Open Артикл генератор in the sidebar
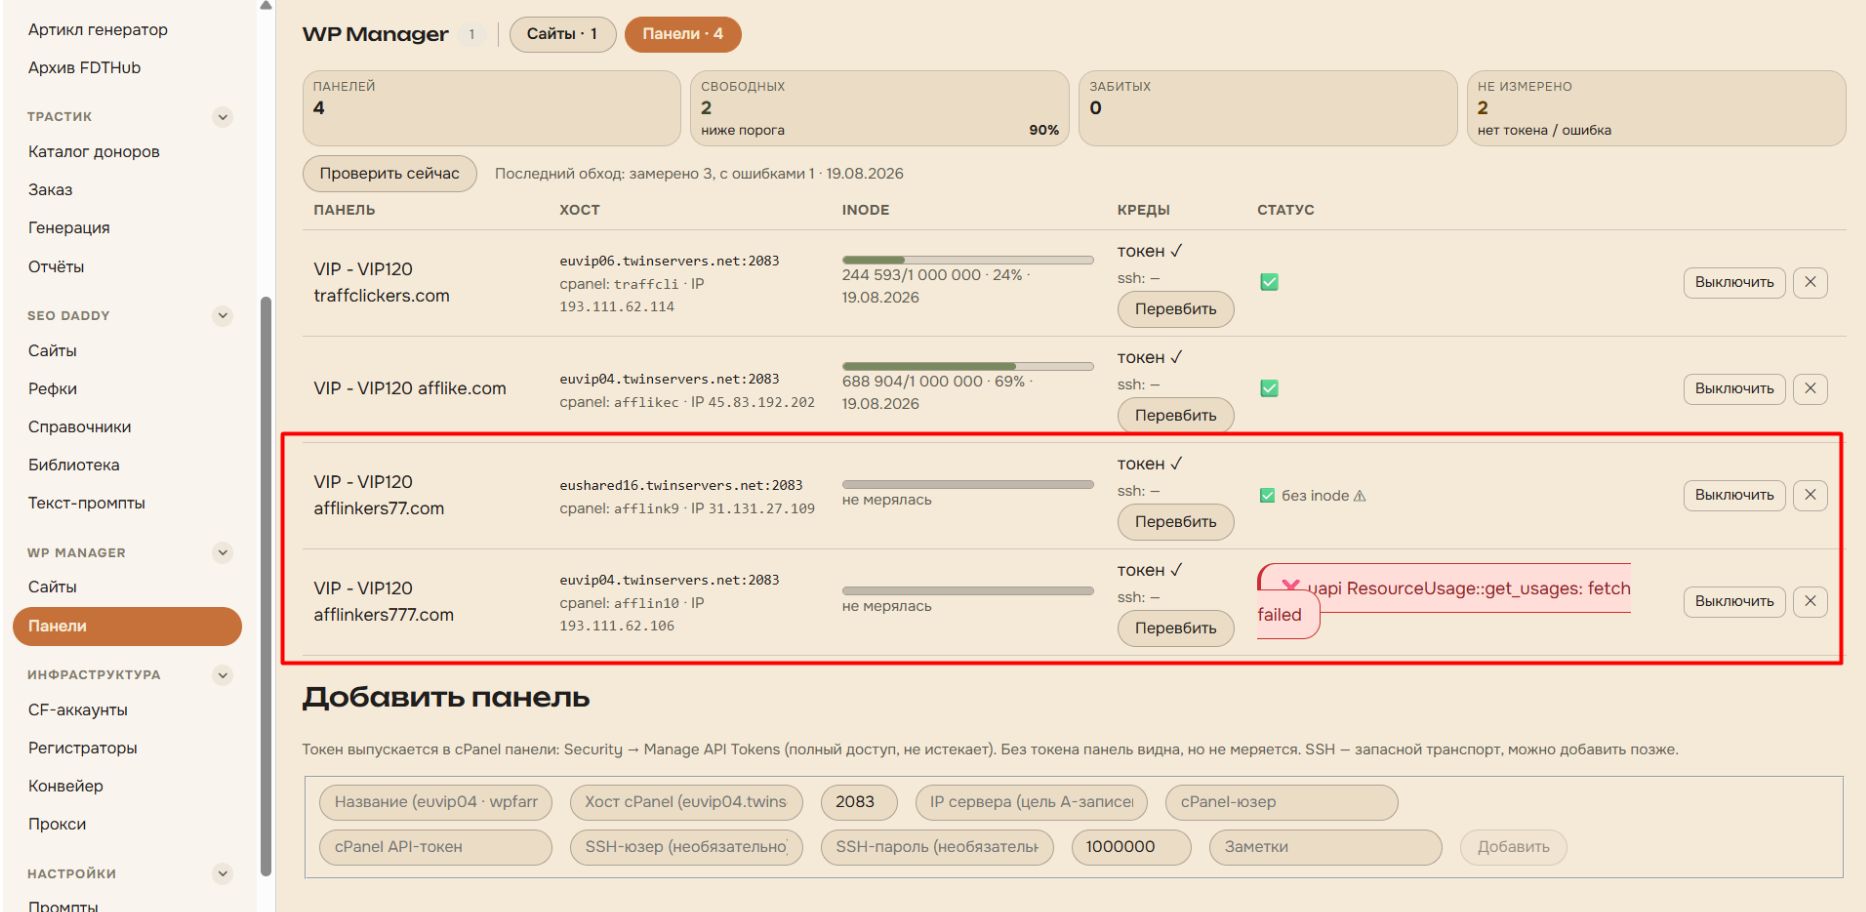The height and width of the screenshot is (912, 1866). (98, 30)
